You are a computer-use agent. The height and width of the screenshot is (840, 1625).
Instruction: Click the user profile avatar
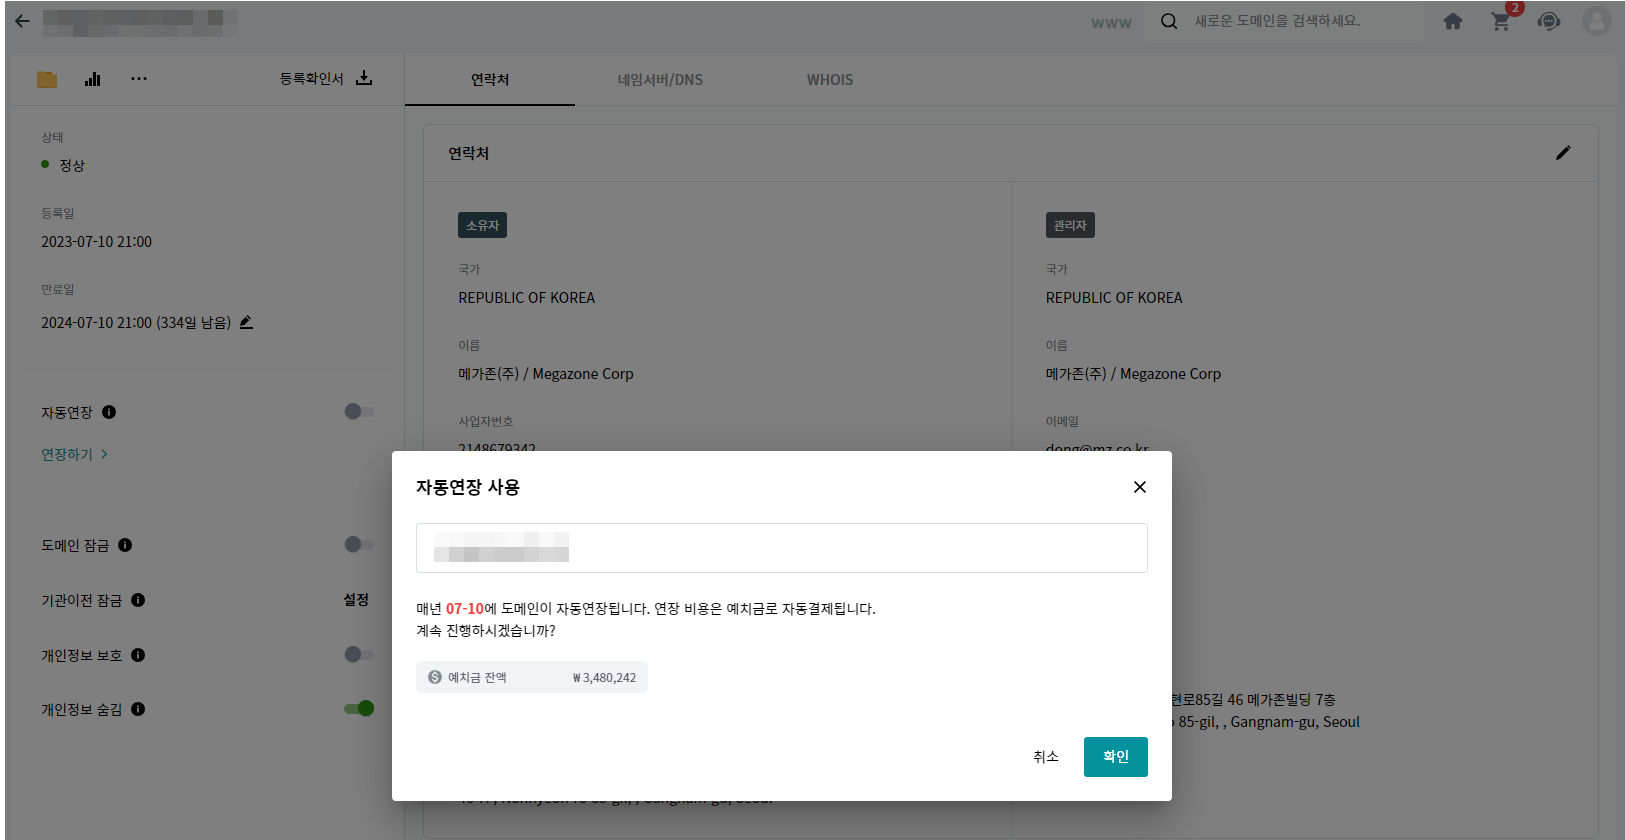coord(1597,21)
